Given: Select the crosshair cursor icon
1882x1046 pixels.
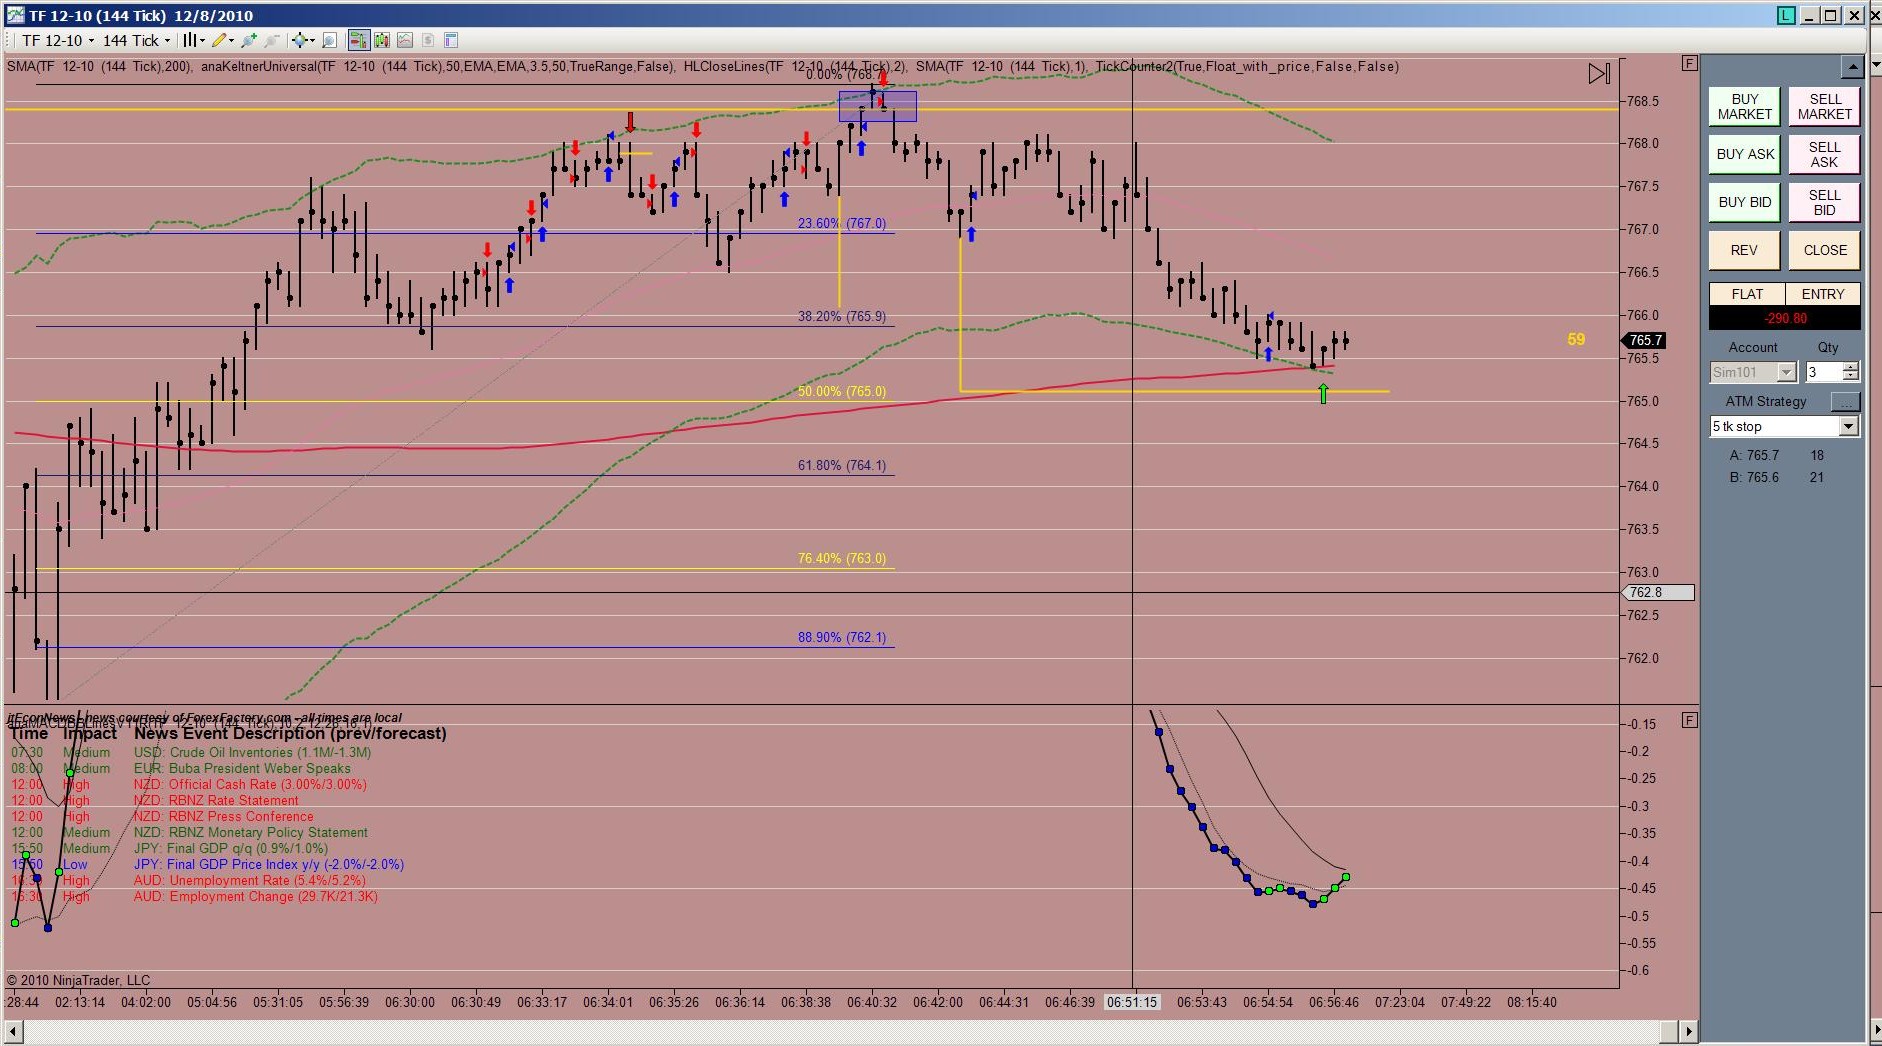Looking at the screenshot, I should tap(298, 40).
